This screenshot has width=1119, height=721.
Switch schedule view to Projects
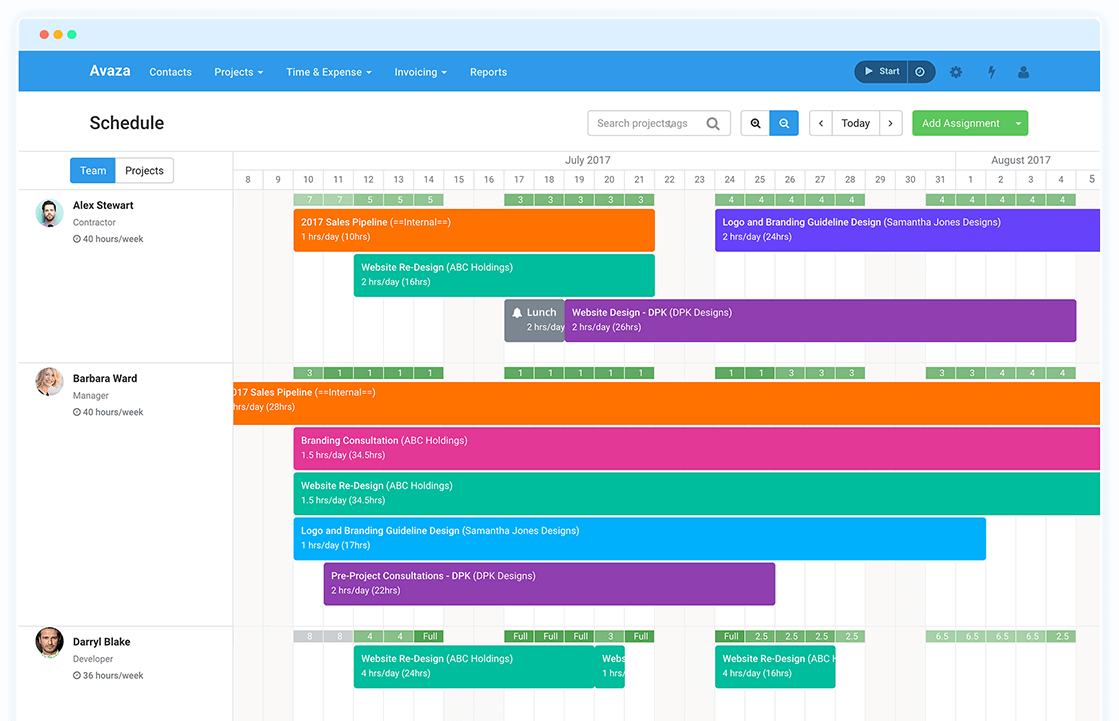pyautogui.click(x=144, y=171)
